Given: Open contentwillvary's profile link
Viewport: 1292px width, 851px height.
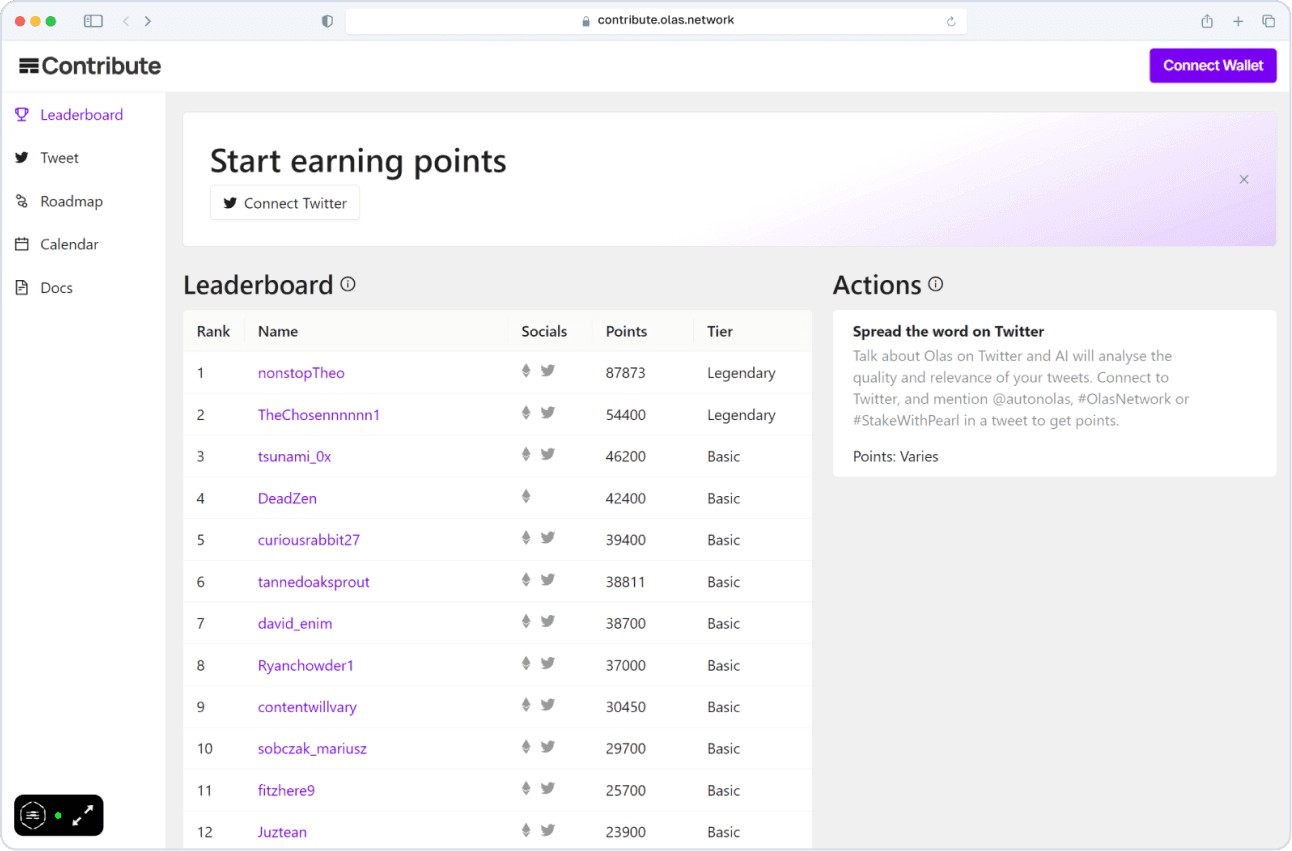Looking at the screenshot, I should 307,707.
